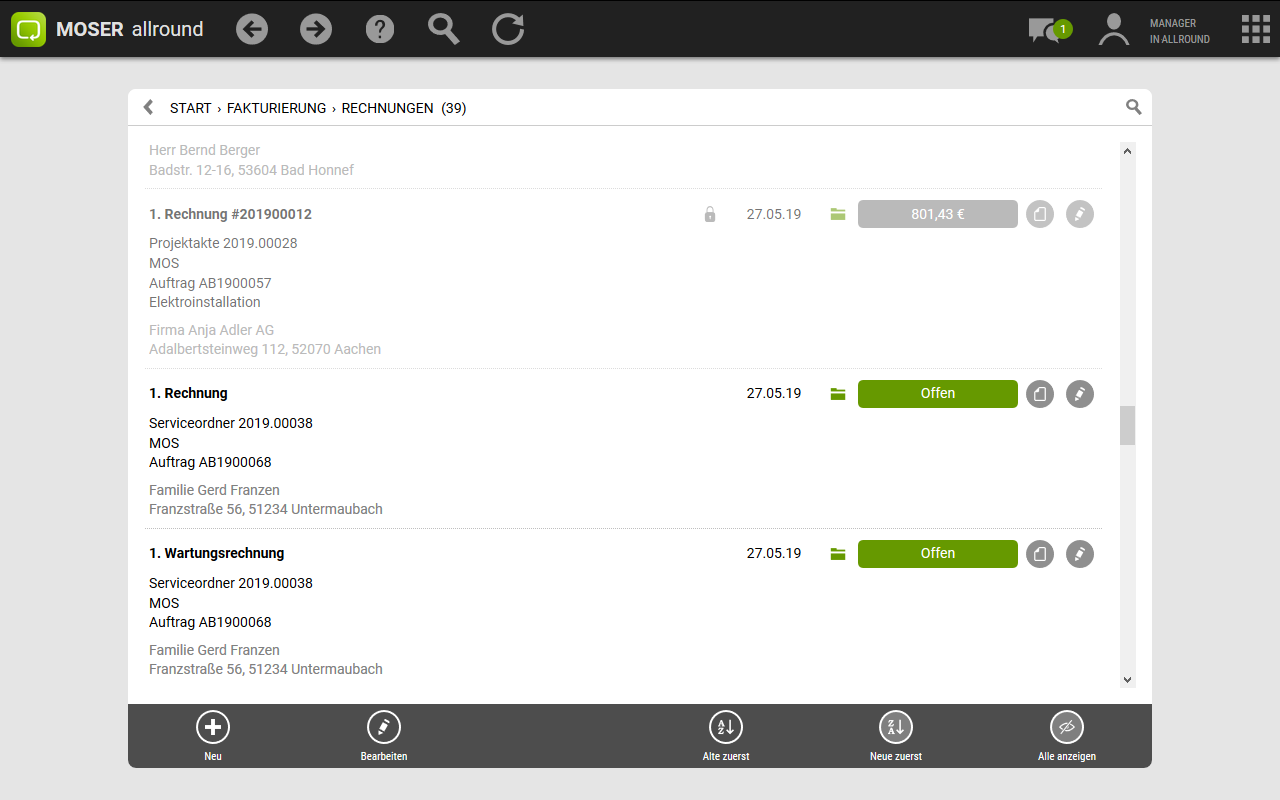The height and width of the screenshot is (800, 1280).
Task: Click the vertical scrollbar thumb
Action: pyautogui.click(x=1128, y=425)
